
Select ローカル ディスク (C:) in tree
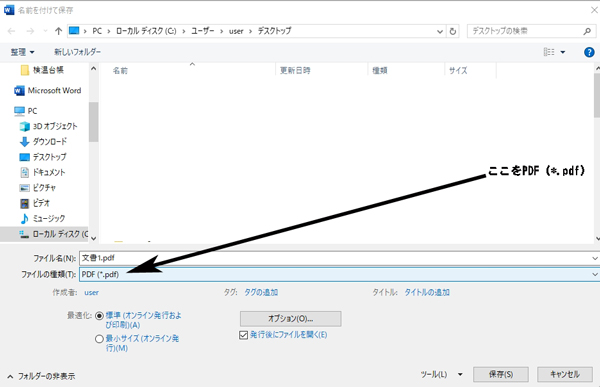[x=54, y=234]
